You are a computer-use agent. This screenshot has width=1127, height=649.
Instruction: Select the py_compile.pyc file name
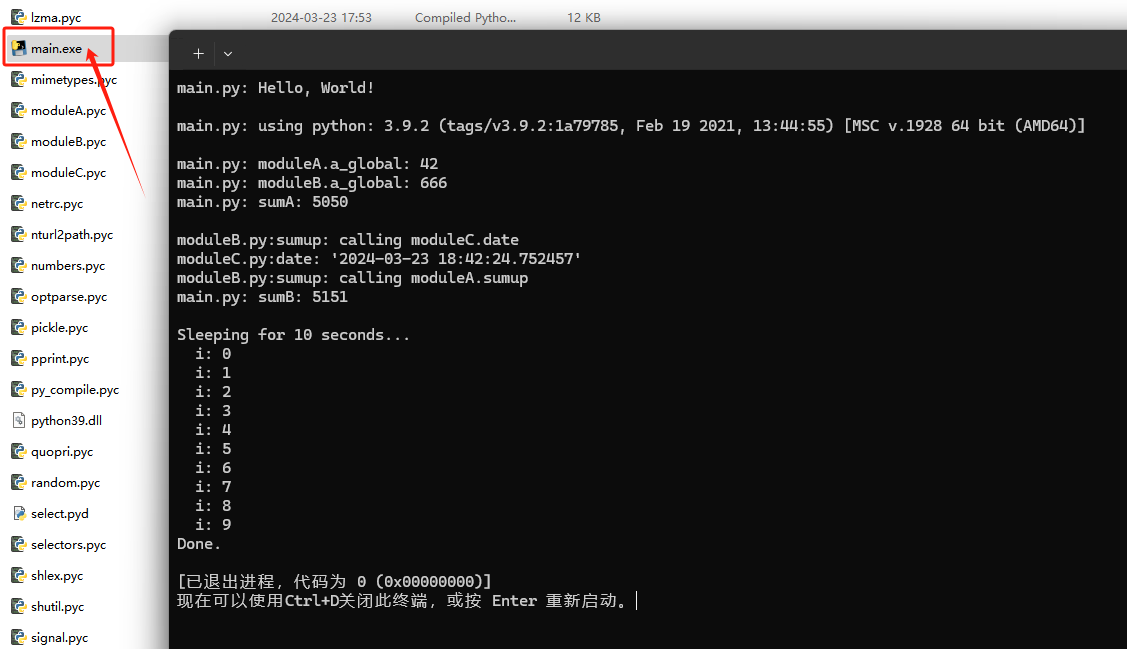point(75,390)
